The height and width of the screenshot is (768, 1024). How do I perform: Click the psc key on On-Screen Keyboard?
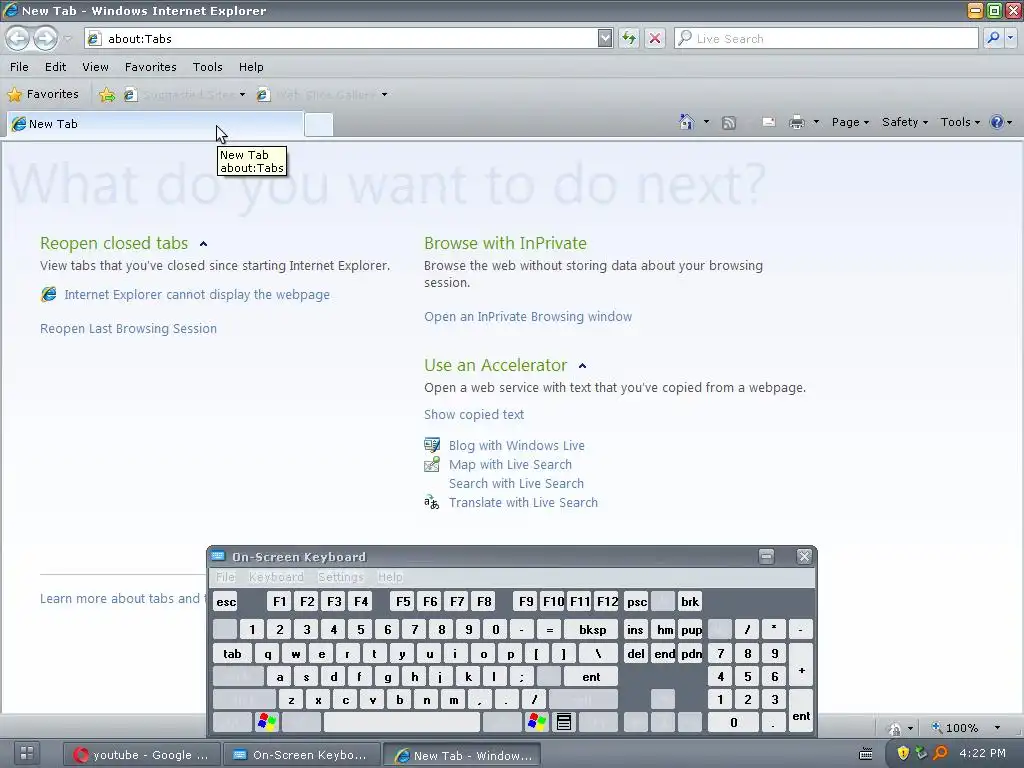point(637,601)
